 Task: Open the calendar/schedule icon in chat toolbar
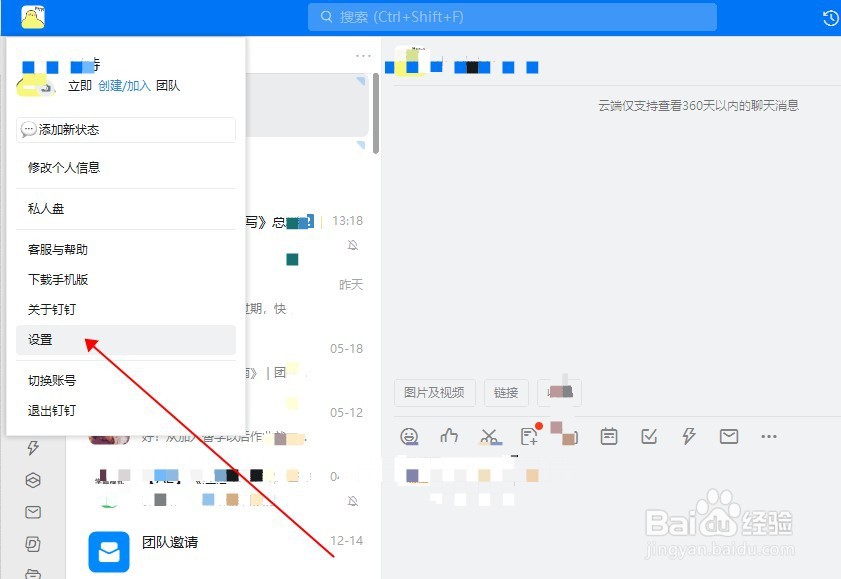point(608,436)
